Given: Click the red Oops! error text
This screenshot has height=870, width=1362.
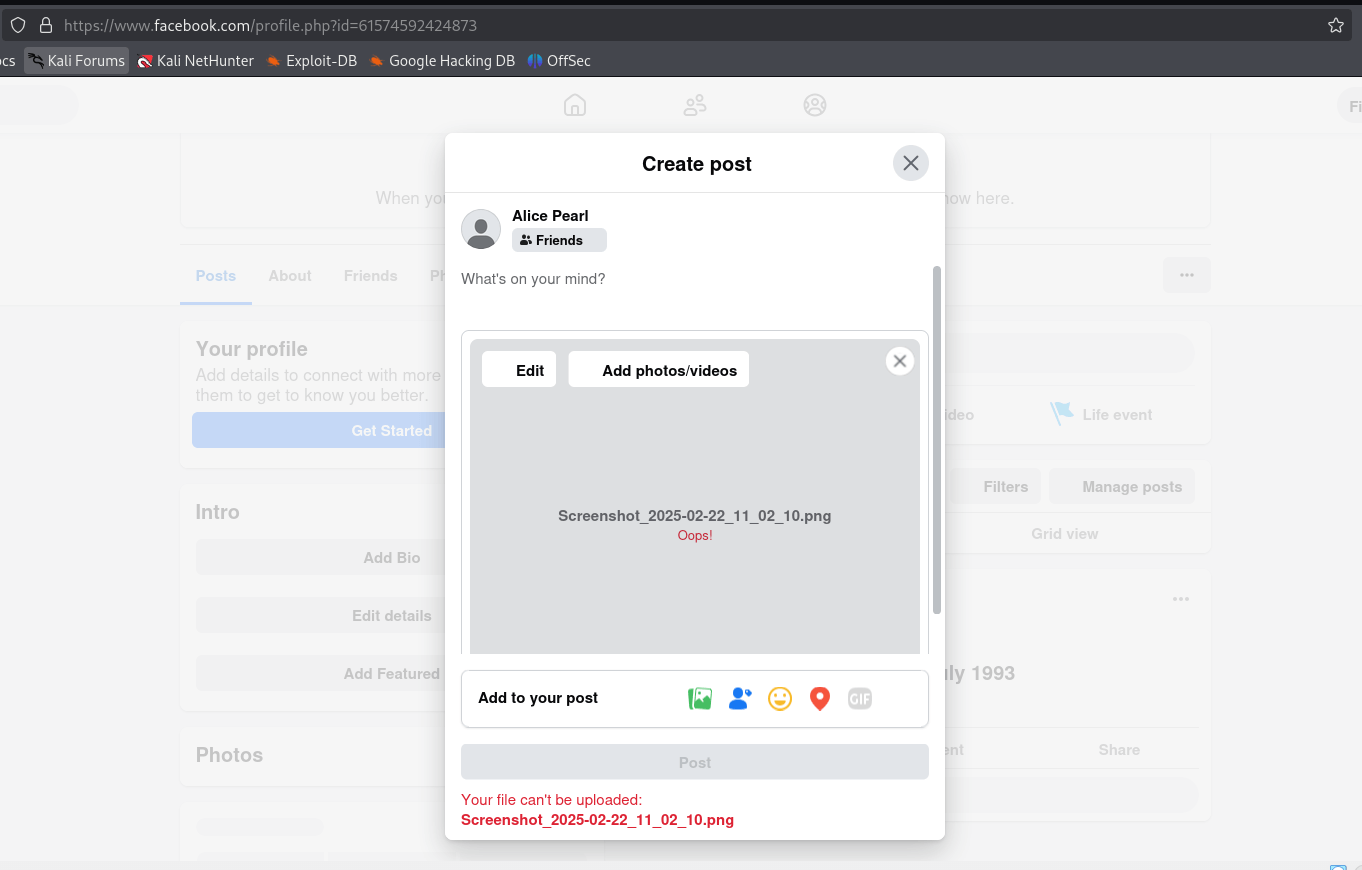Looking at the screenshot, I should tap(695, 536).
